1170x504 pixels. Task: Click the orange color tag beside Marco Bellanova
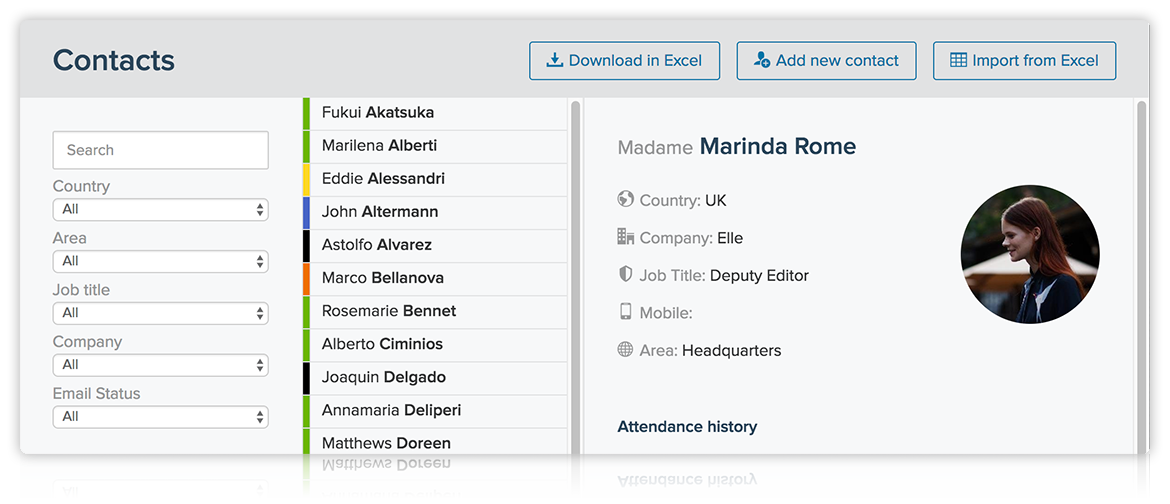pos(306,278)
